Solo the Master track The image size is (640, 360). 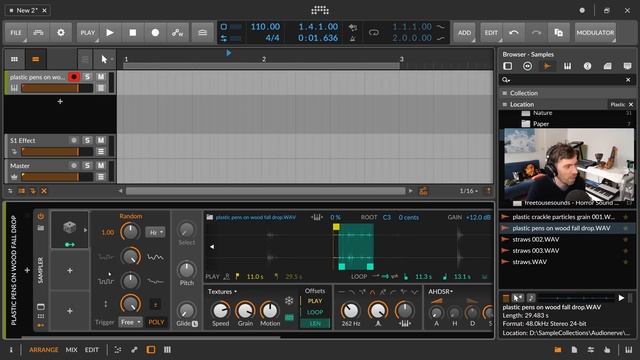click(87, 166)
